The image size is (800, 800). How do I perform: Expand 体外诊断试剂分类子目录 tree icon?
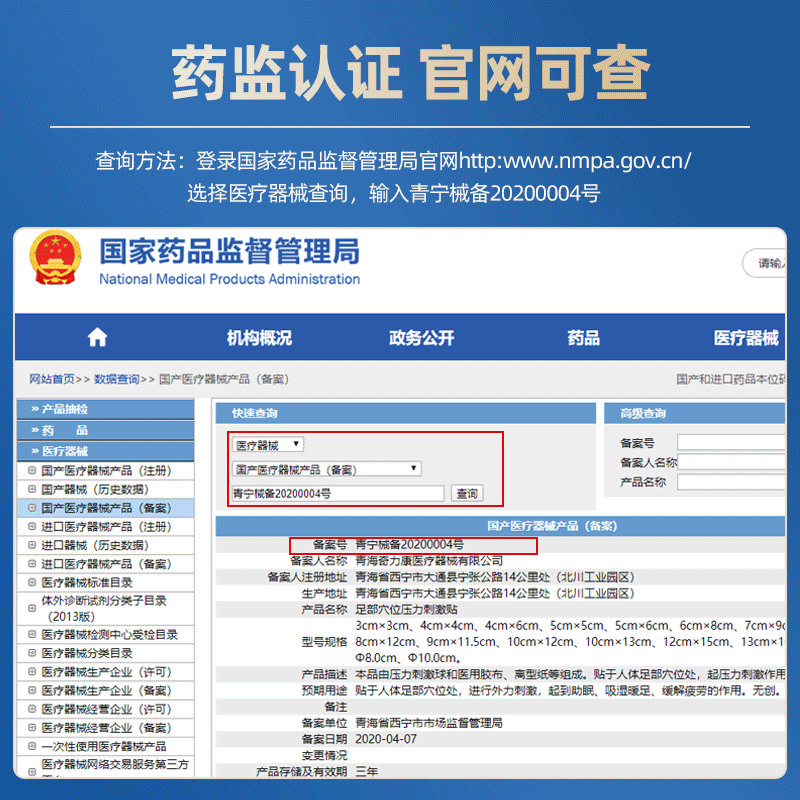[32, 608]
